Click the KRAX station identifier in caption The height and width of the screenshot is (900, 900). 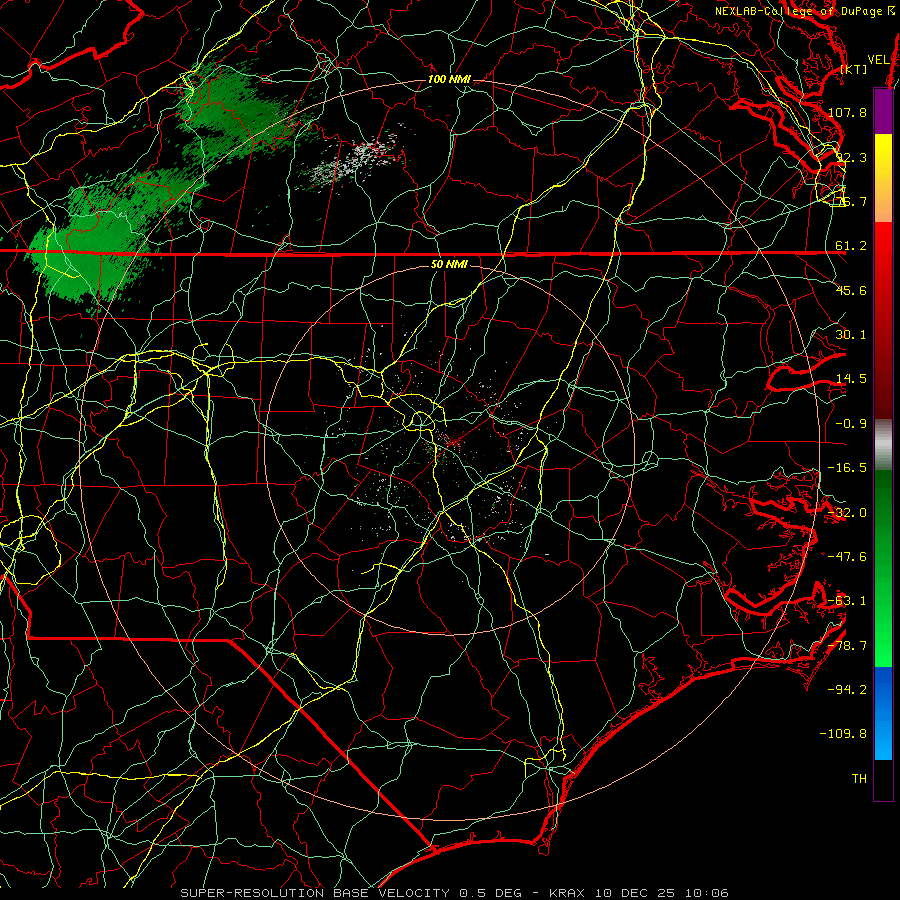566,893
